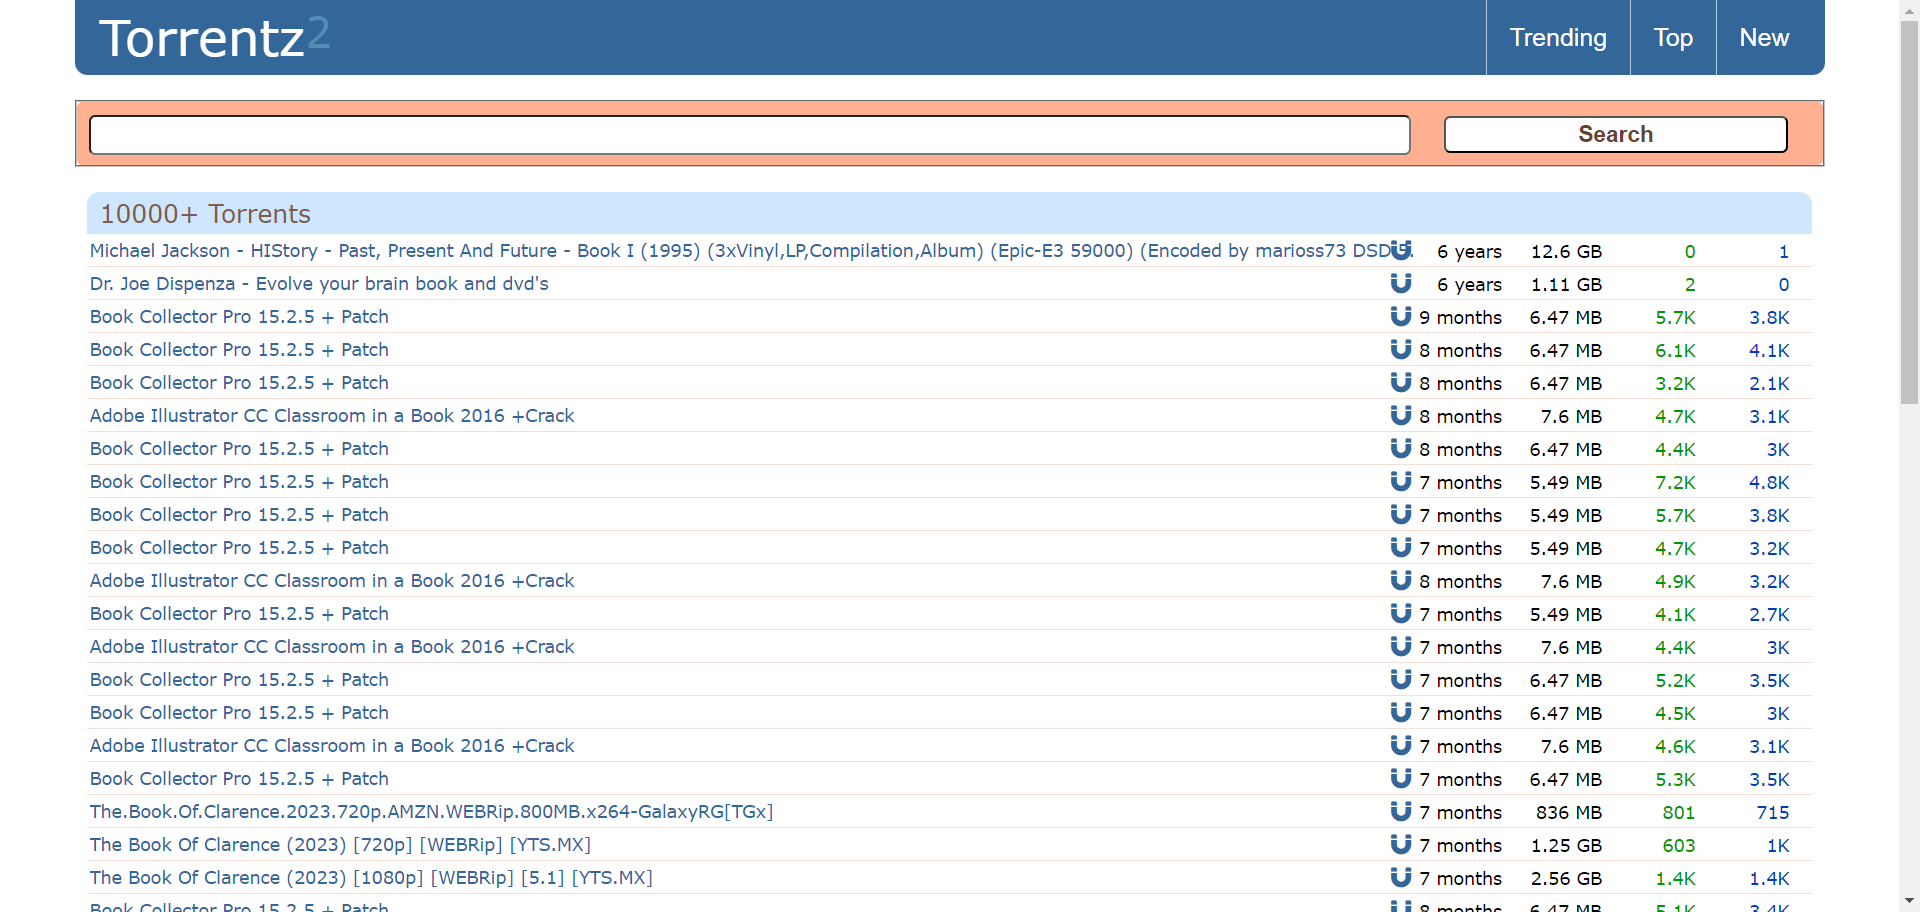
Task: Click the '1.11 GB' size cell
Action: [x=1566, y=285]
